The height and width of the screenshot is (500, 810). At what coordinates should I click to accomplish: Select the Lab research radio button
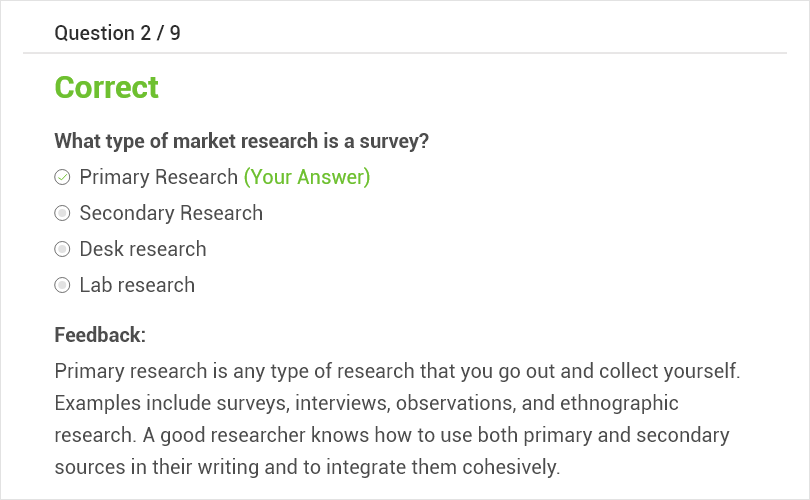point(62,285)
